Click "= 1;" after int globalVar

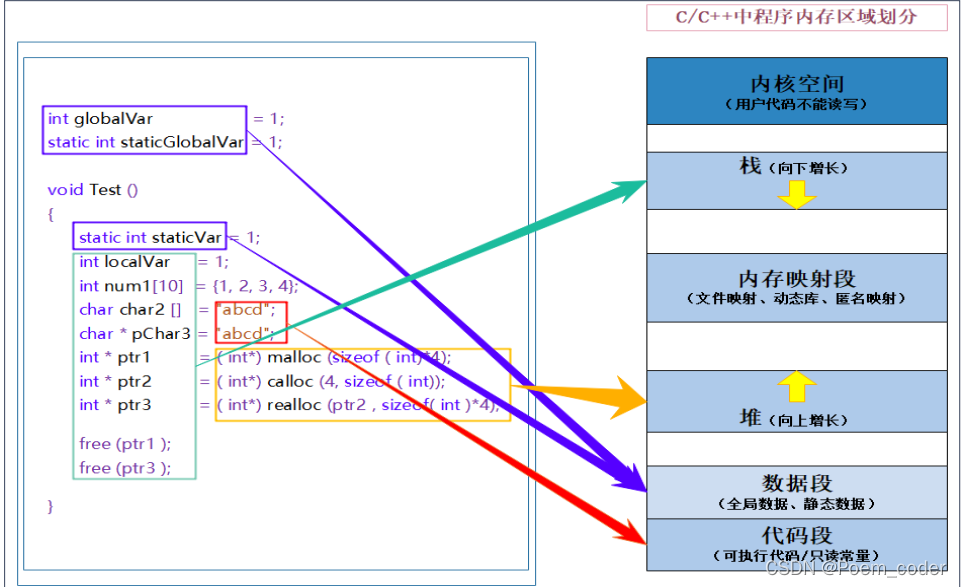tap(269, 118)
